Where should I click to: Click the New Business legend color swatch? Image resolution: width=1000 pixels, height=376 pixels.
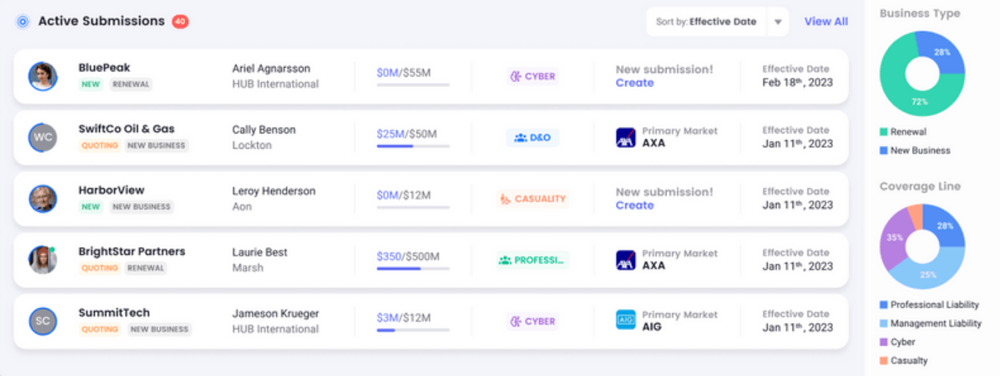point(883,151)
